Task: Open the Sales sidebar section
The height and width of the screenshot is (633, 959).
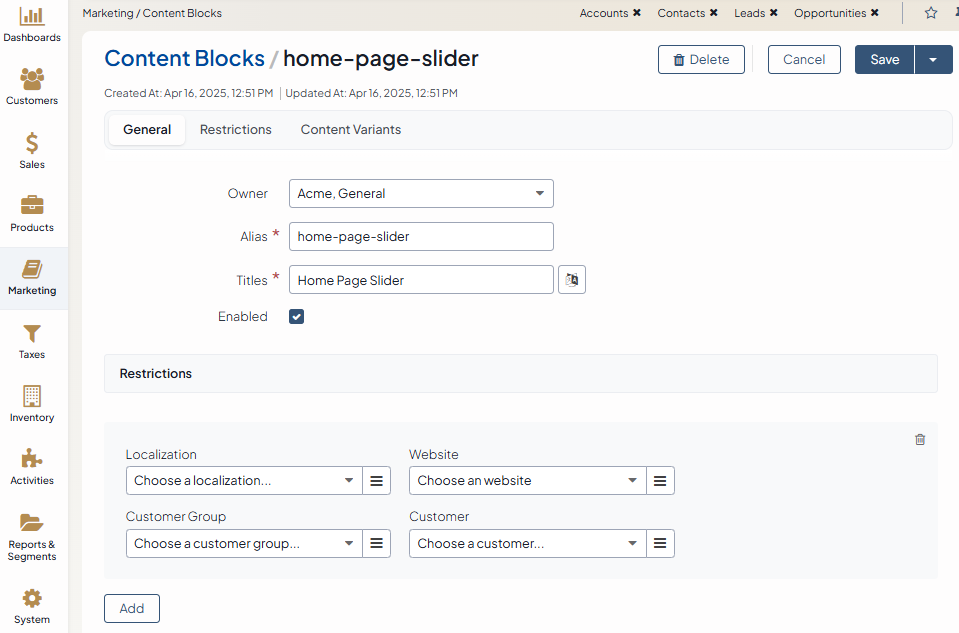Action: click(x=32, y=150)
